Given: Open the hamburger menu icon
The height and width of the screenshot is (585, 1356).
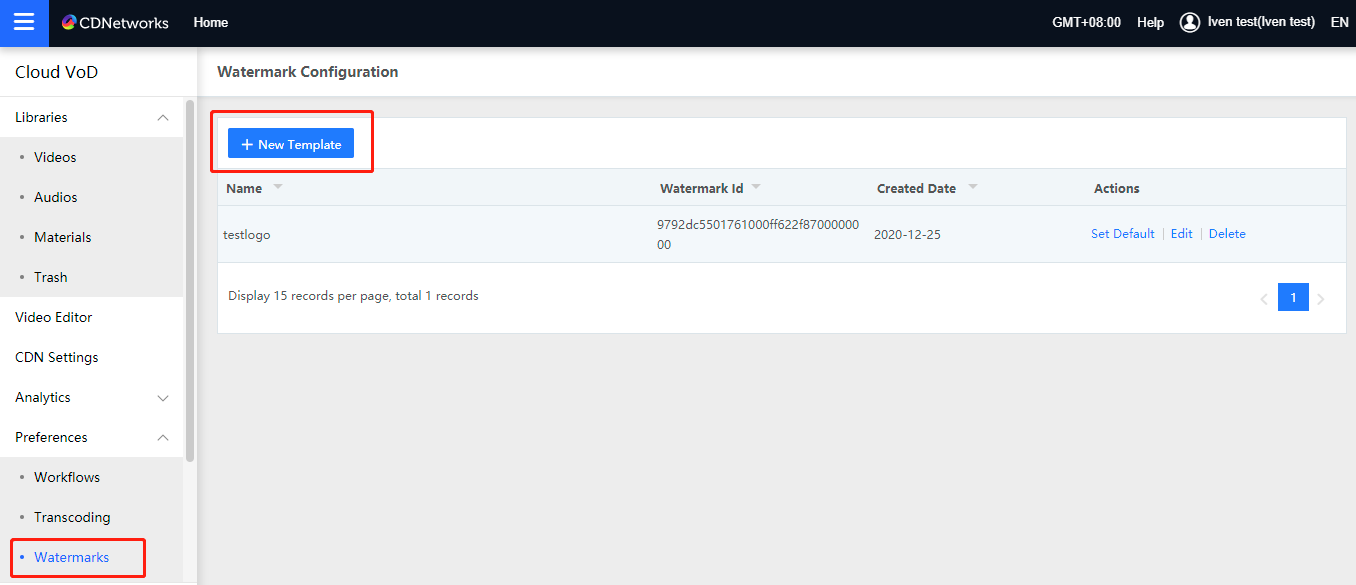Looking at the screenshot, I should click(24, 23).
